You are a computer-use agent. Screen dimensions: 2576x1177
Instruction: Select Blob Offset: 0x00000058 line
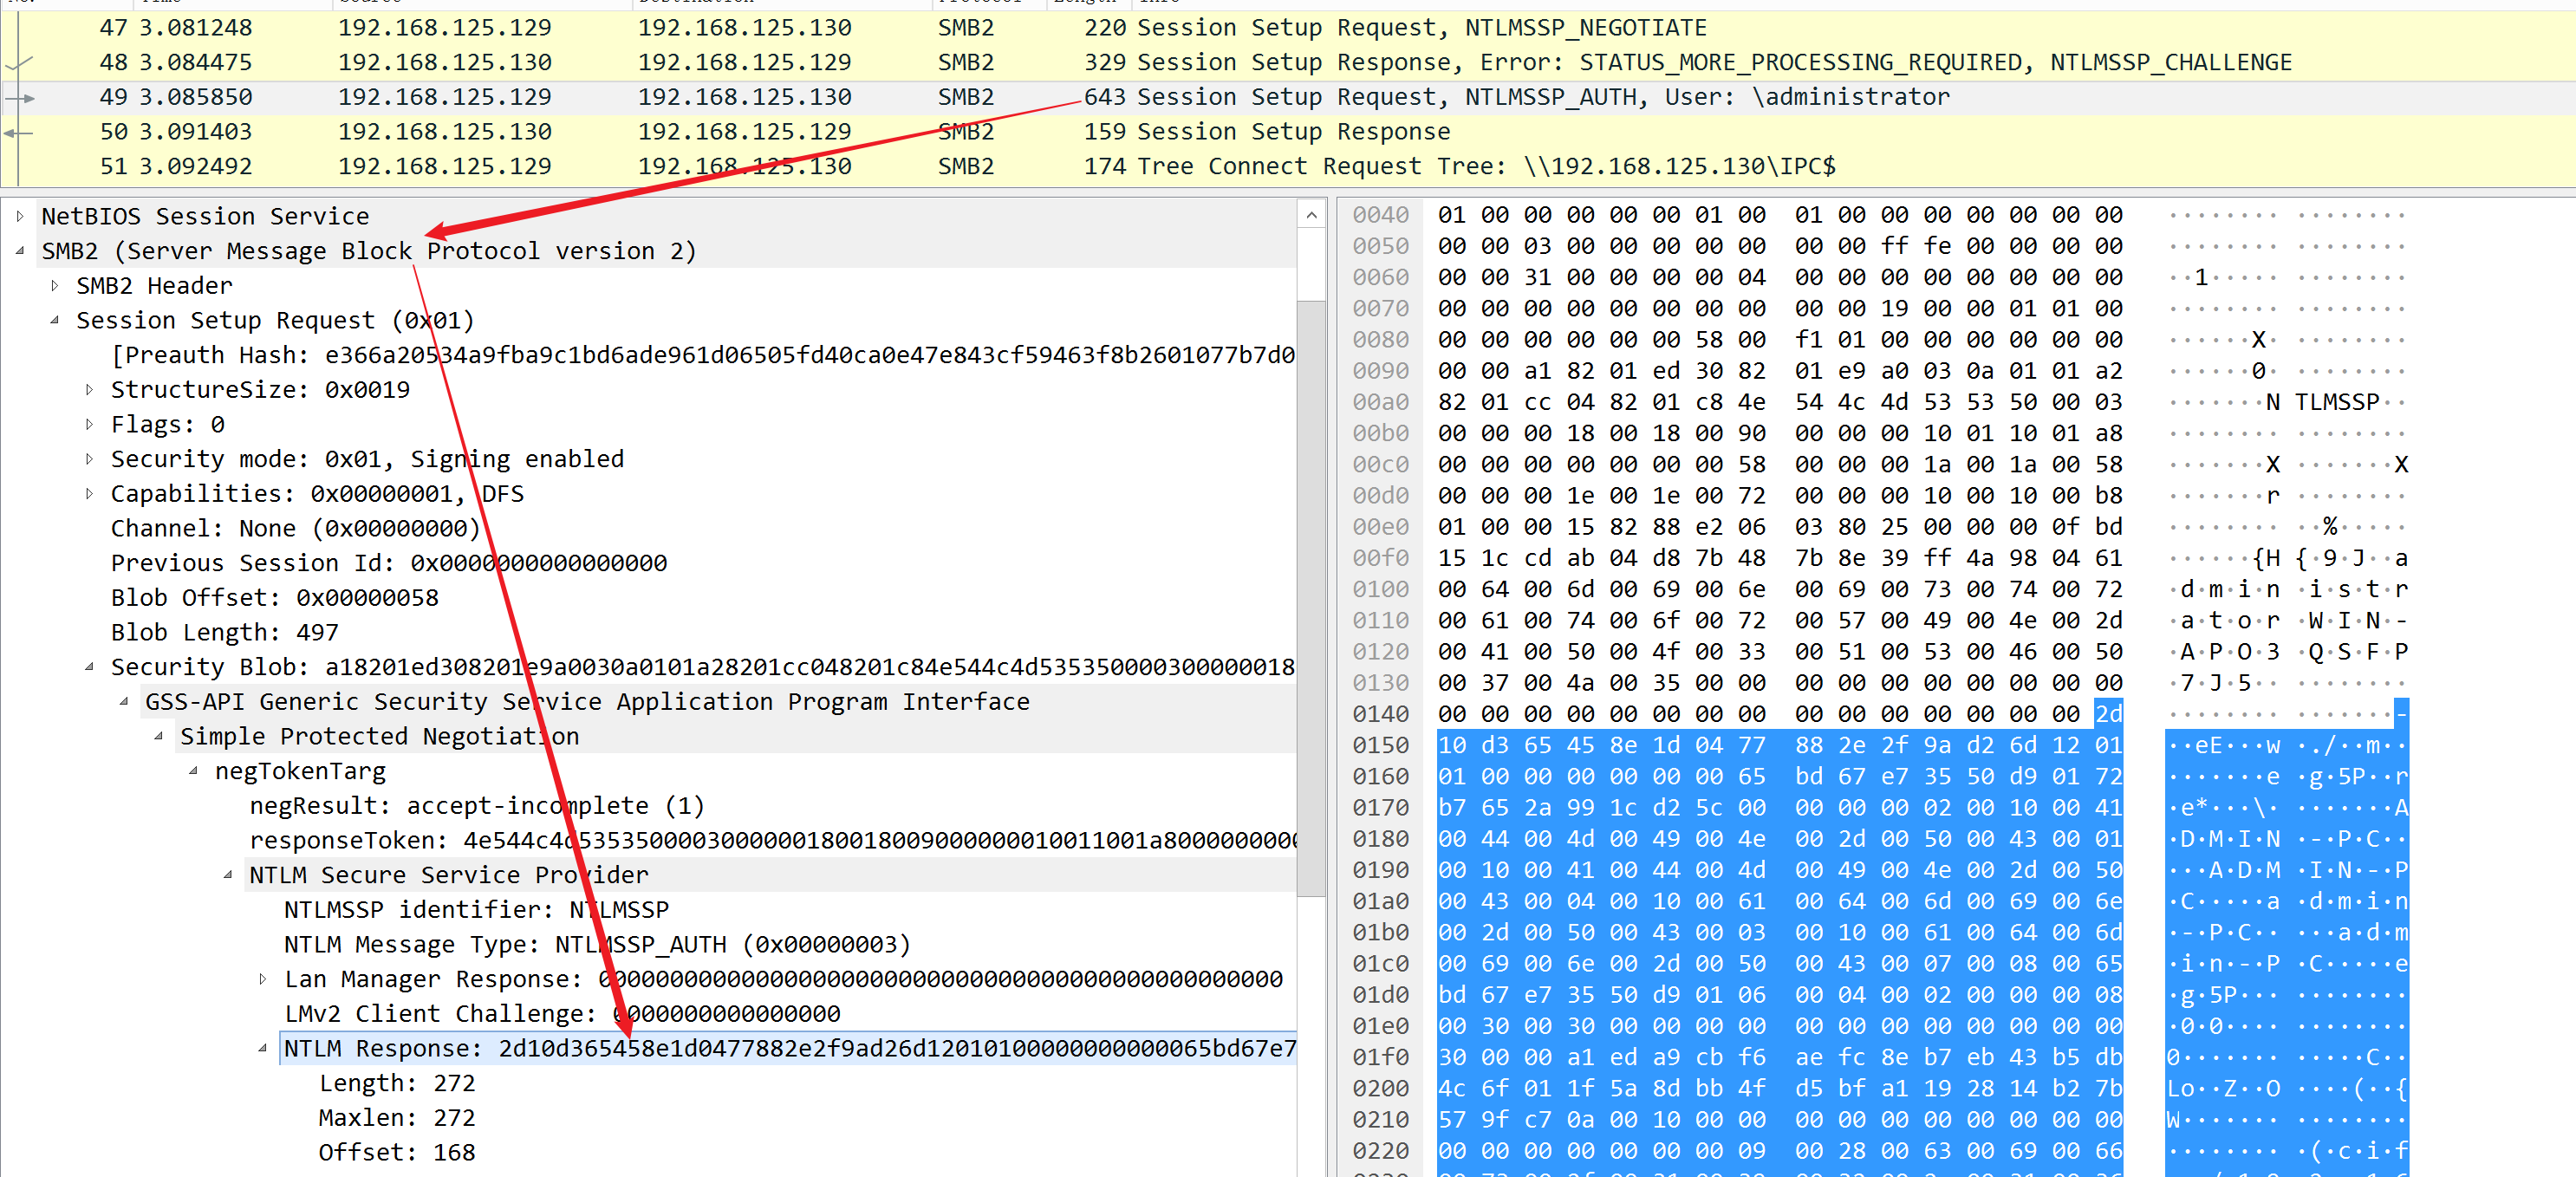click(x=275, y=598)
